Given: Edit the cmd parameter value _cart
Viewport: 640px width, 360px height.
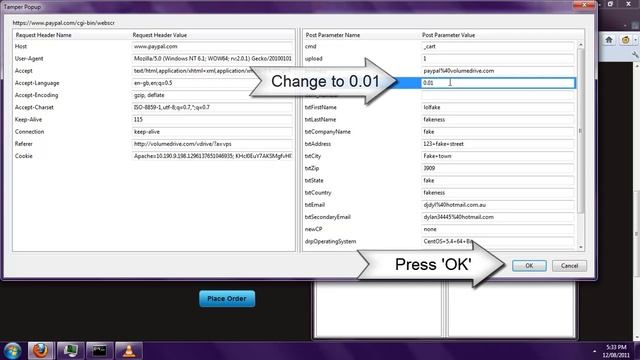Looking at the screenshot, I should 498,47.
